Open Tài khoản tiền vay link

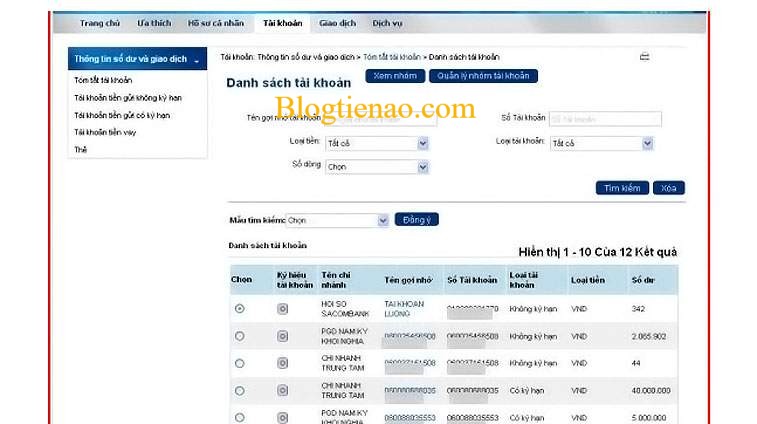pyautogui.click(x=105, y=132)
